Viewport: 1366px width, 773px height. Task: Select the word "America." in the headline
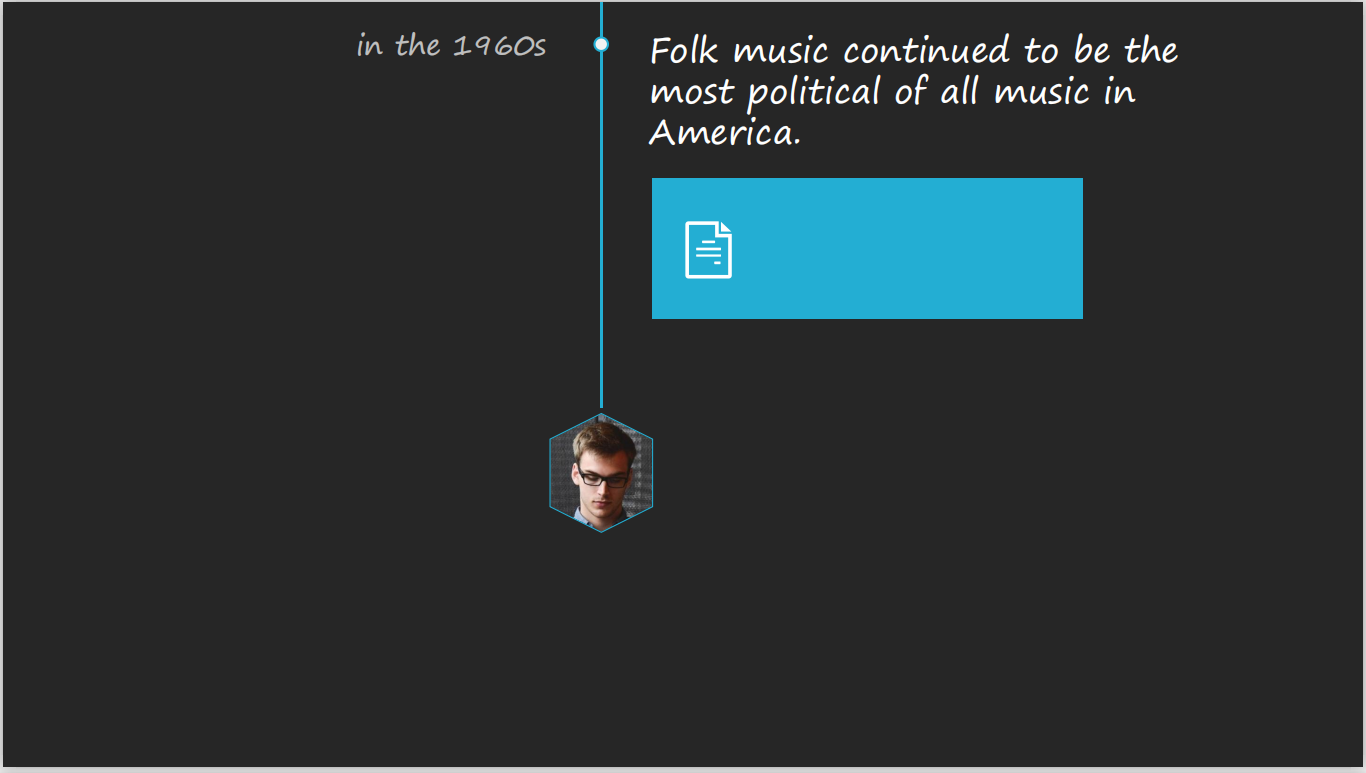[725, 133]
